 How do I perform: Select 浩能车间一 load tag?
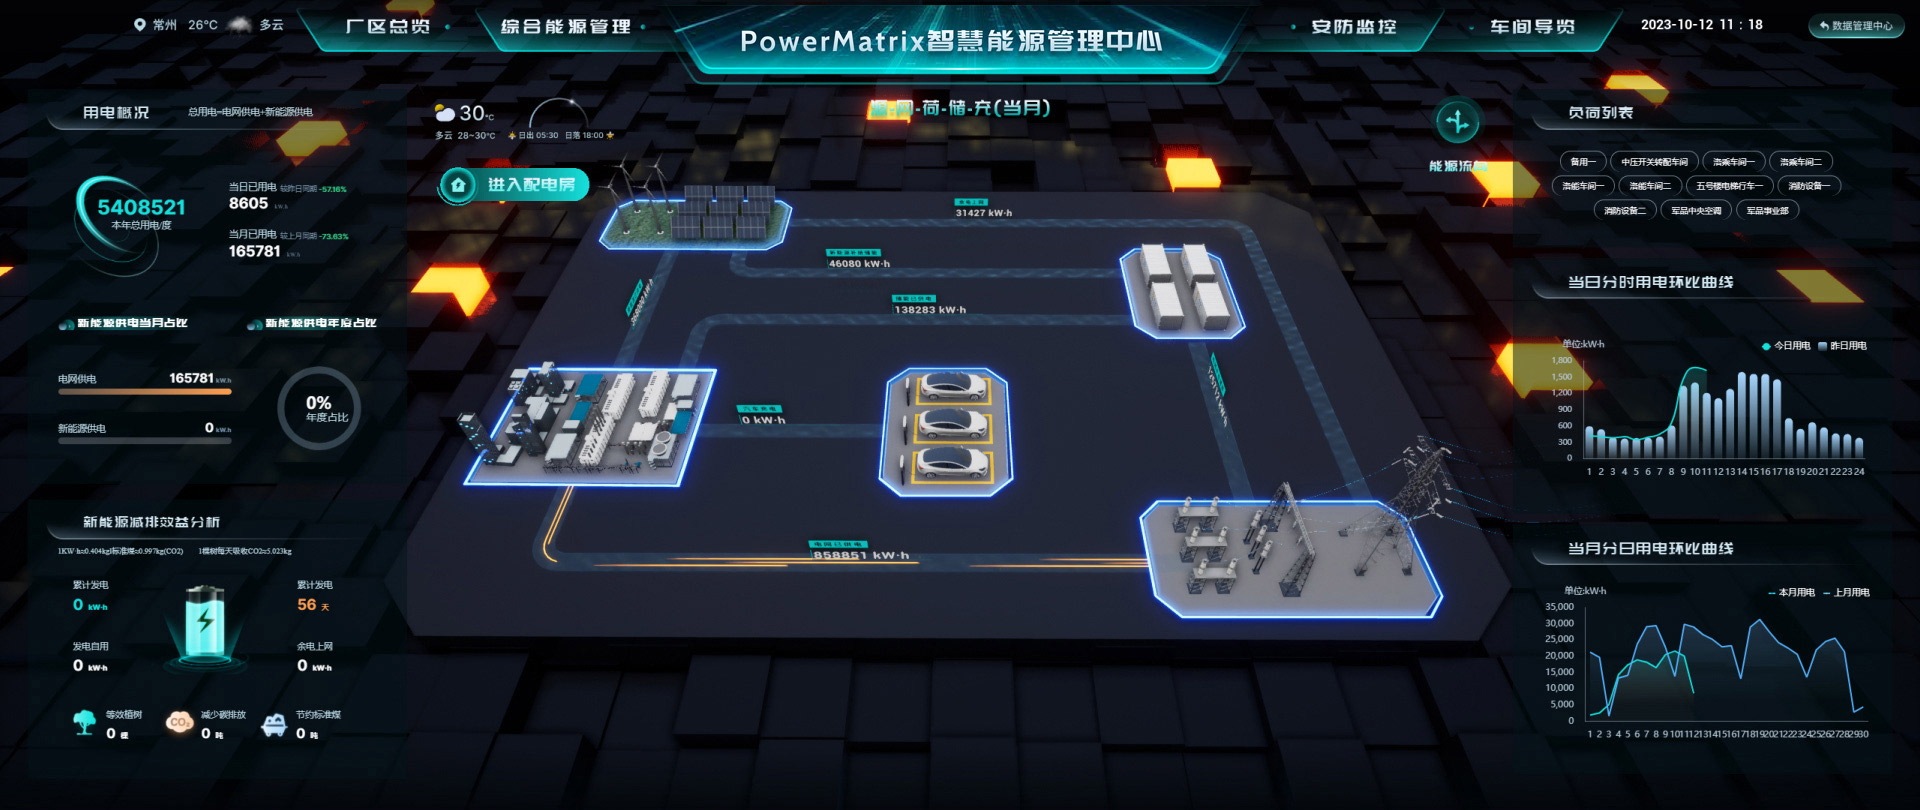(1583, 186)
